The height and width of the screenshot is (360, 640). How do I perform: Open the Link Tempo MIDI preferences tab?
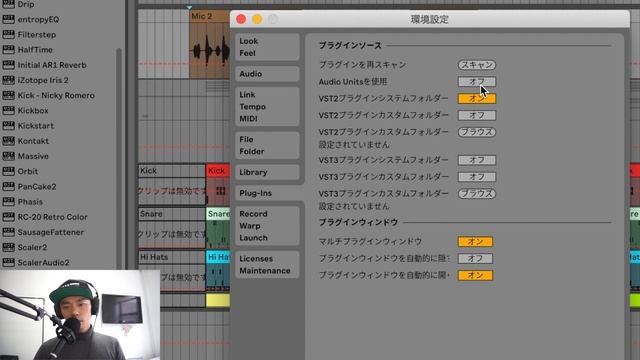coord(267,107)
